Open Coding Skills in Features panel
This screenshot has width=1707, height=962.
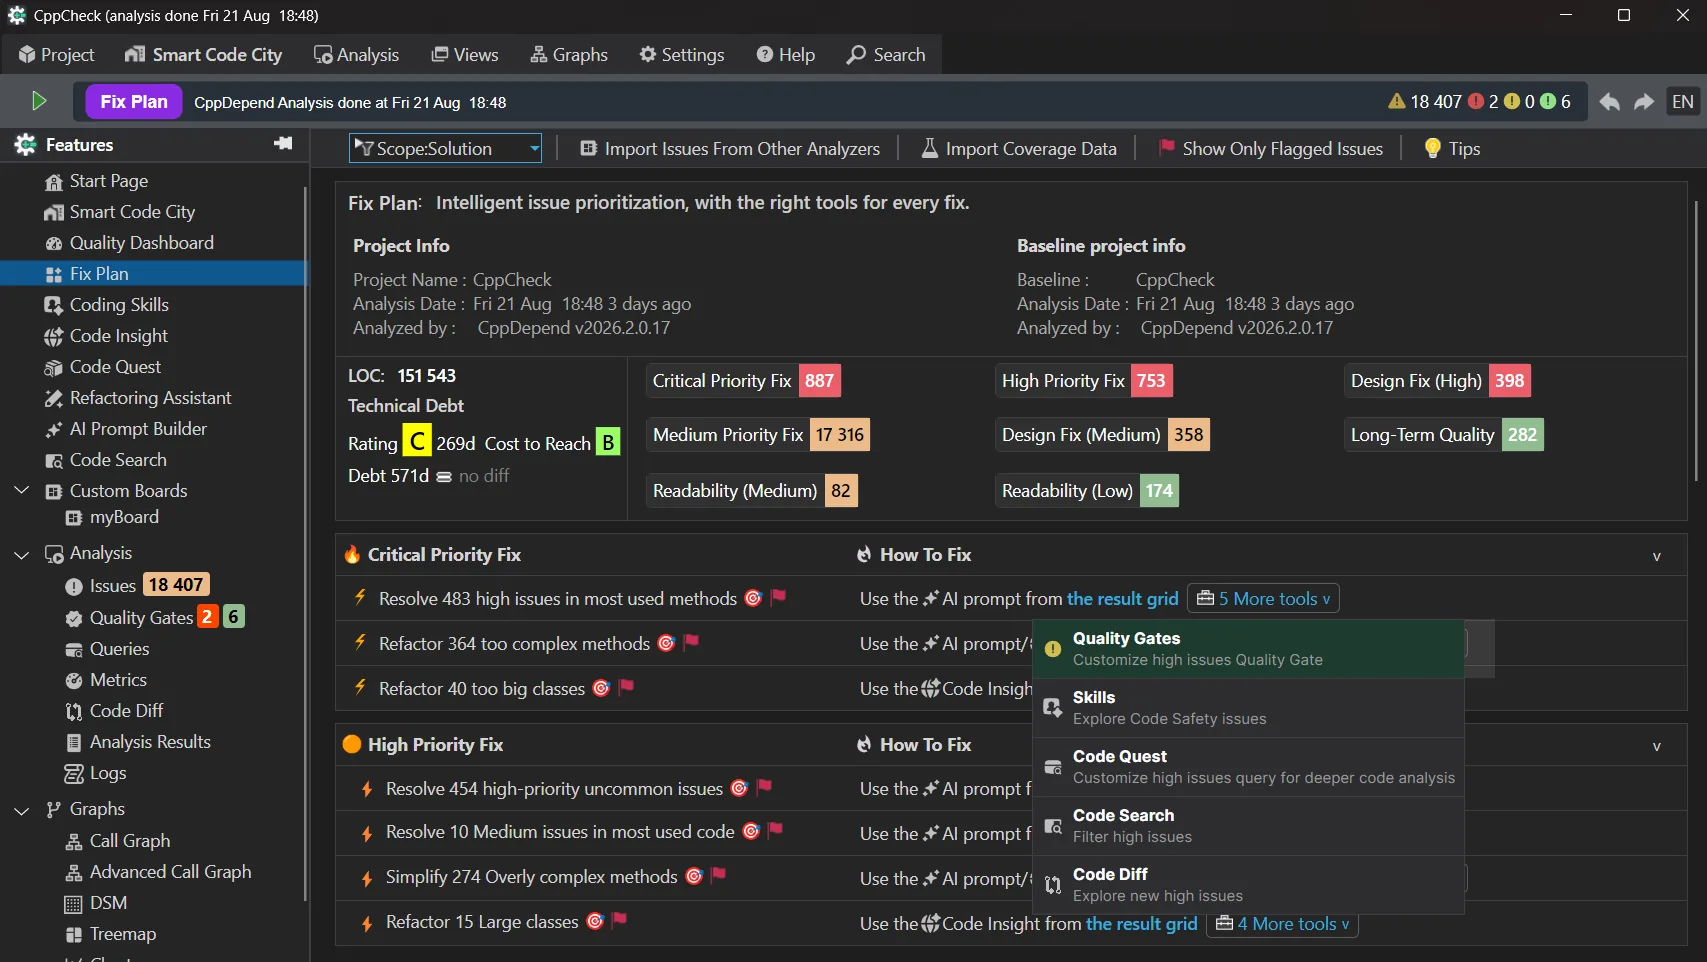point(118,304)
